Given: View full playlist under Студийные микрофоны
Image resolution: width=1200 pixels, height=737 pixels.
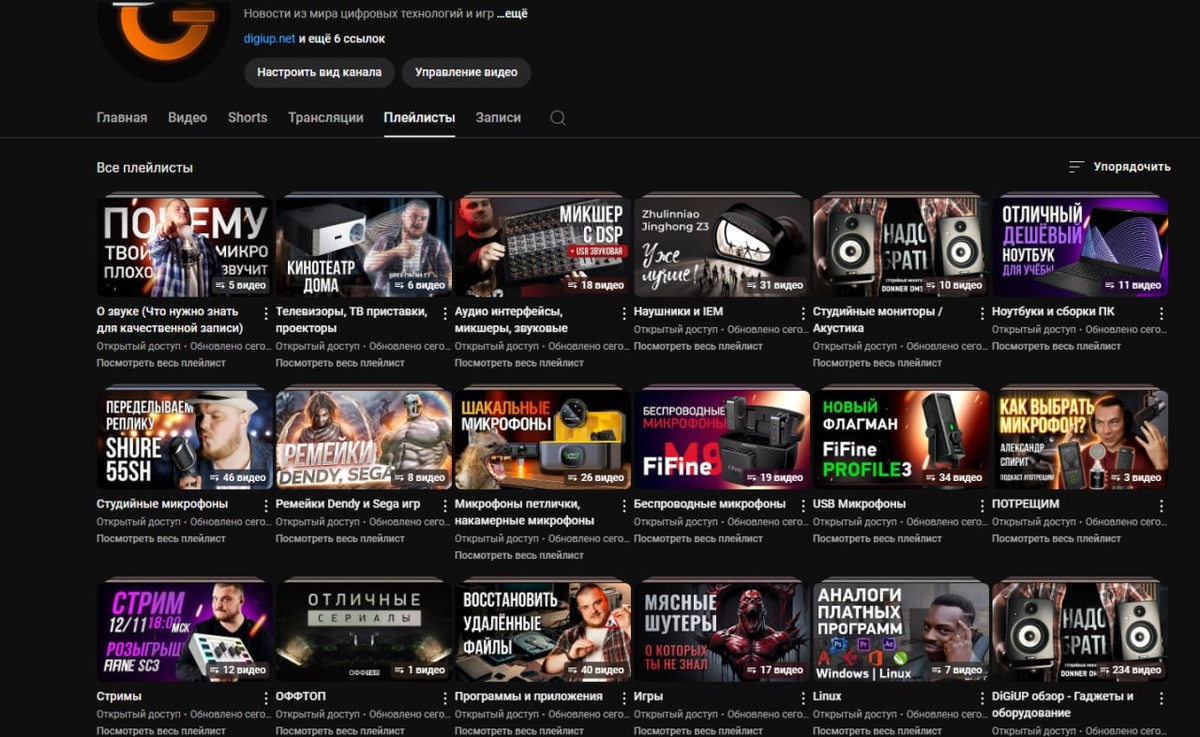Looking at the screenshot, I should pos(161,538).
